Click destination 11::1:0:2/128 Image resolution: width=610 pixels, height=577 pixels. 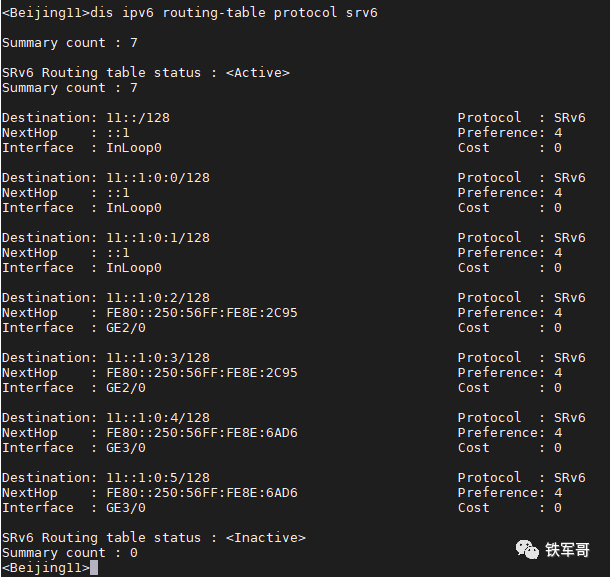pos(158,298)
